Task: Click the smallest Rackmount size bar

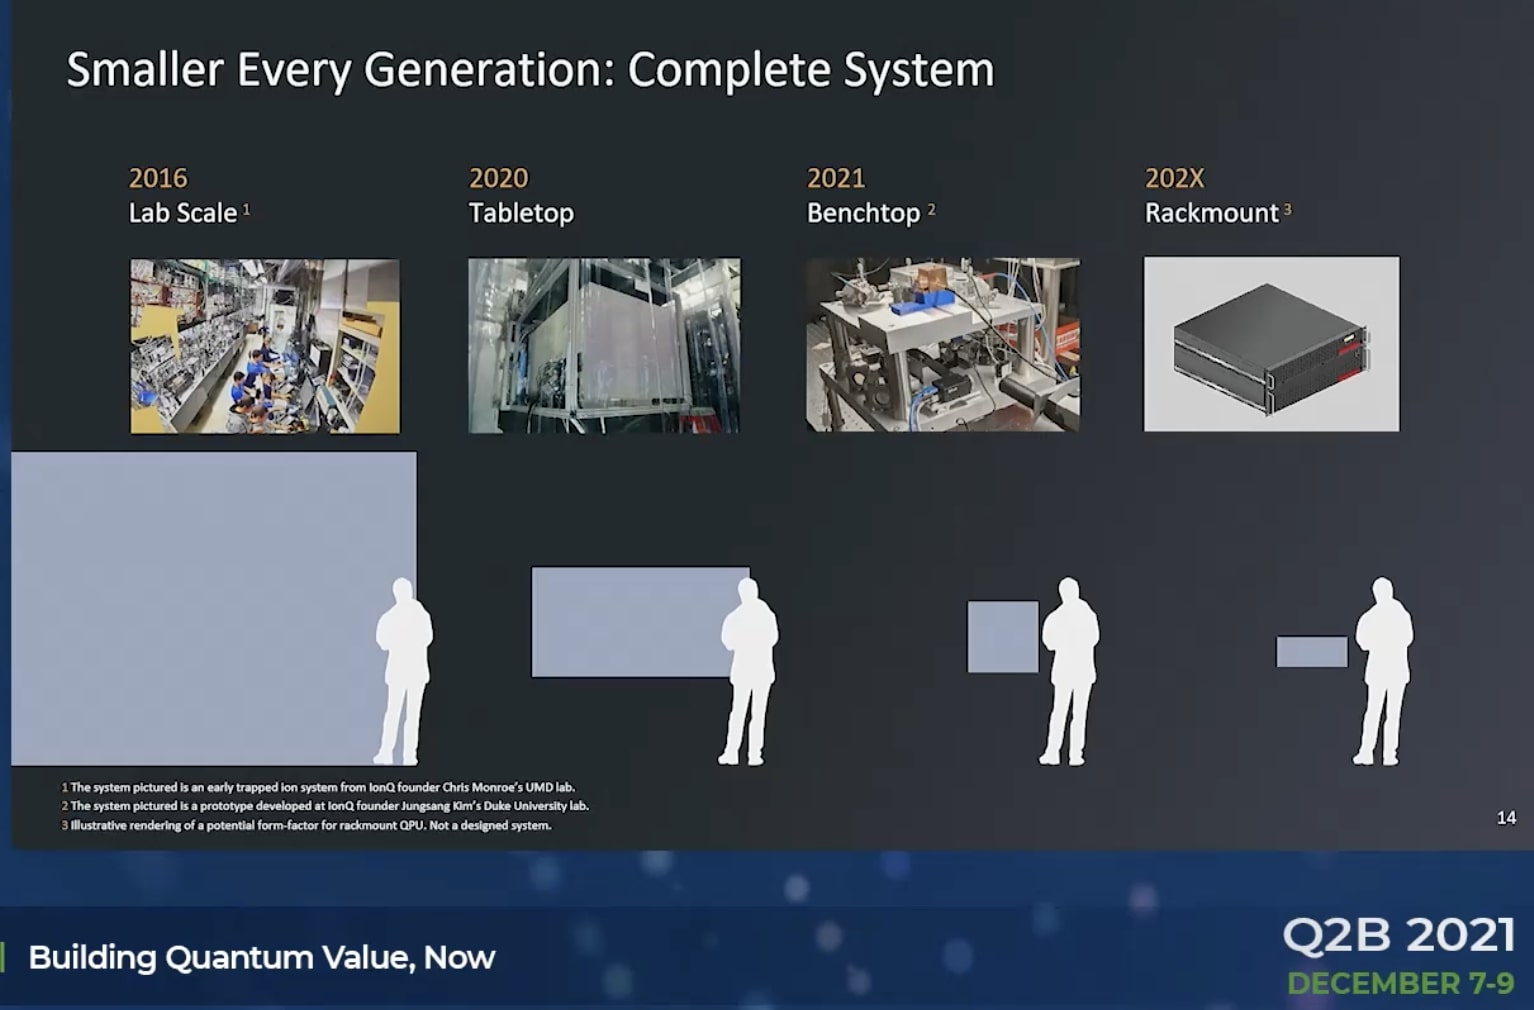Action: click(x=1311, y=650)
